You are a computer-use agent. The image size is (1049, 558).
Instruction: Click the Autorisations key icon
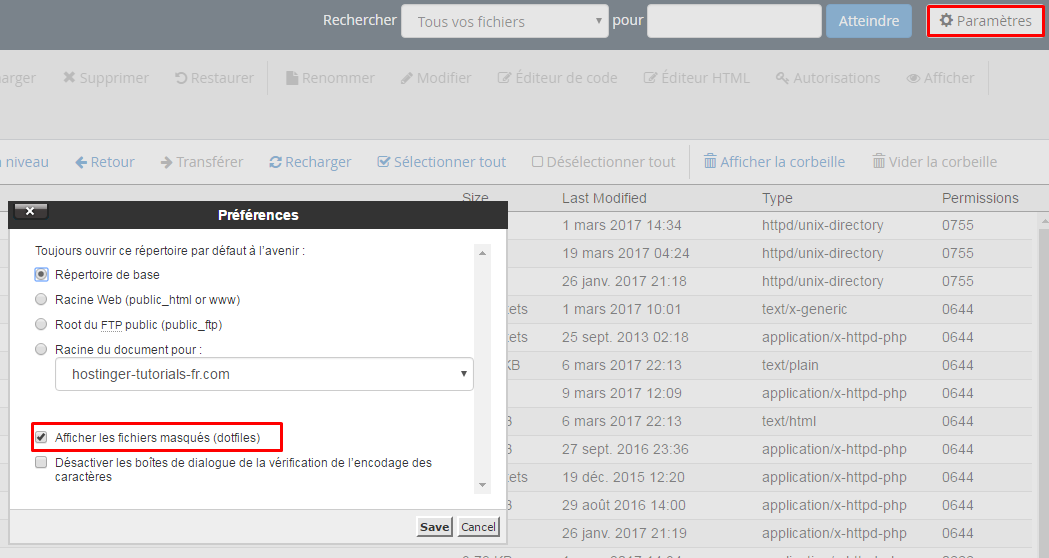tap(782, 78)
